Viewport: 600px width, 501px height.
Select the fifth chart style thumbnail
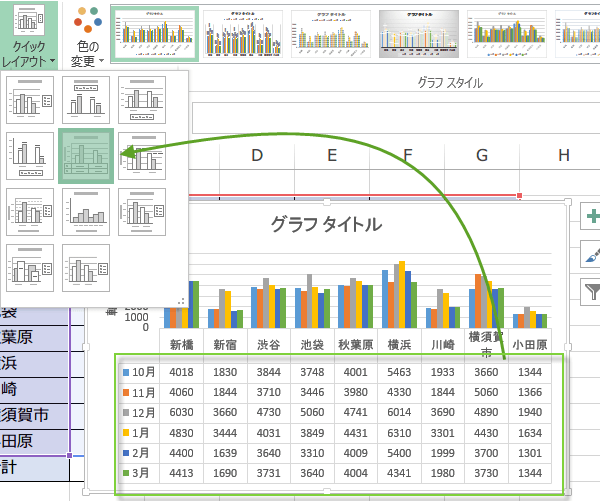pos(507,34)
